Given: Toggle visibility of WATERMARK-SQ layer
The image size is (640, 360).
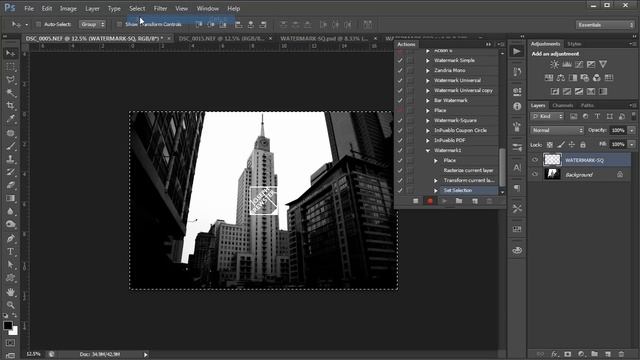Looking at the screenshot, I should click(535, 160).
